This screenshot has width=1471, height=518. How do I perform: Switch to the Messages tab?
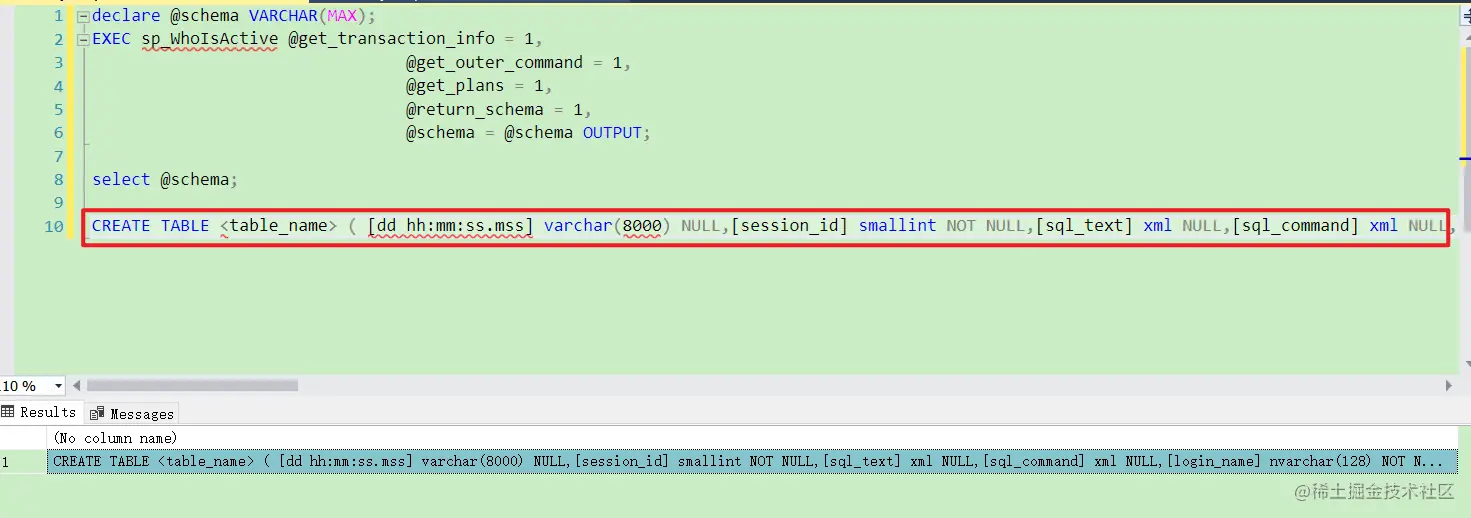(x=132, y=413)
